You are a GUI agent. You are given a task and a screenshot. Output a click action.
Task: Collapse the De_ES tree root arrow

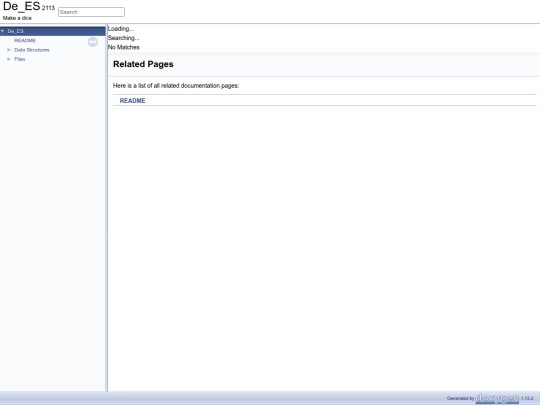tap(3, 31)
